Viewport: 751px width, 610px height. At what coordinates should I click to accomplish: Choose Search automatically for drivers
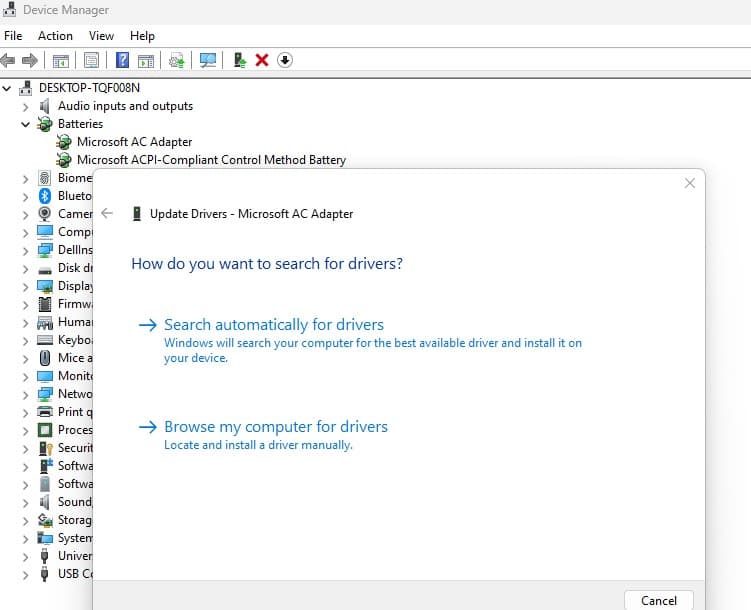pyautogui.click(x=274, y=325)
